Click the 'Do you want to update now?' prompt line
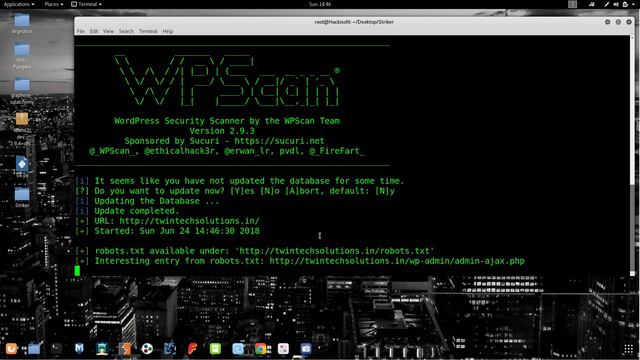The image size is (640, 360). pos(235,191)
